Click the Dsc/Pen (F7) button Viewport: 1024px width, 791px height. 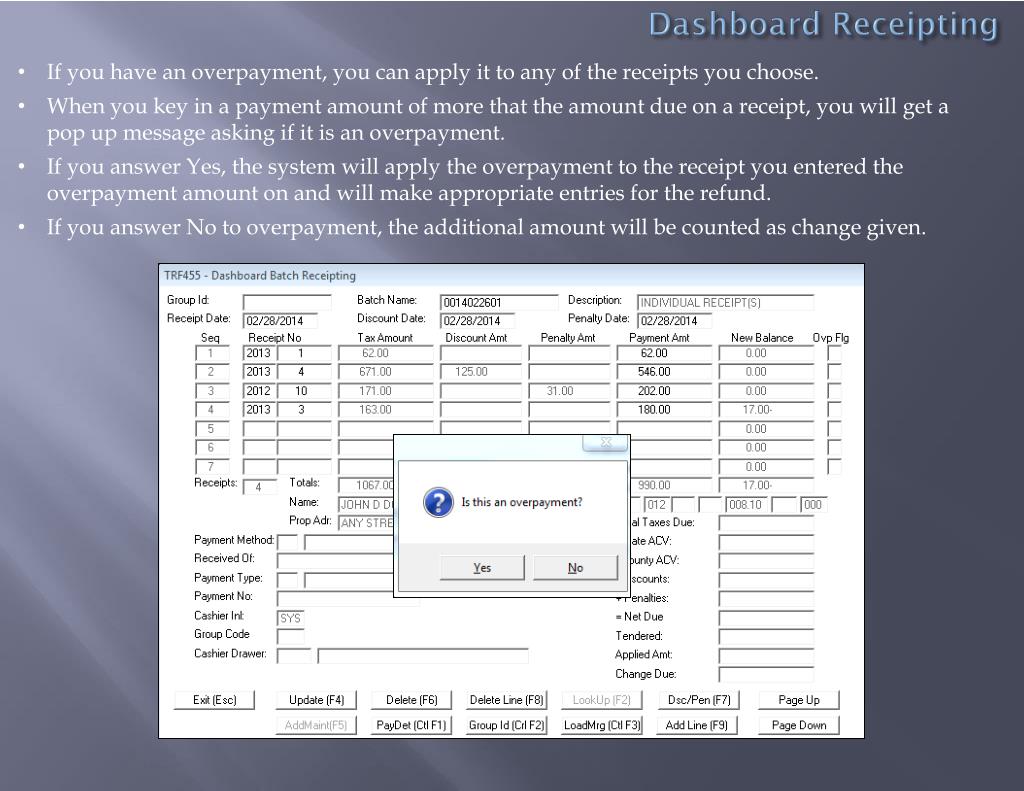click(x=699, y=700)
